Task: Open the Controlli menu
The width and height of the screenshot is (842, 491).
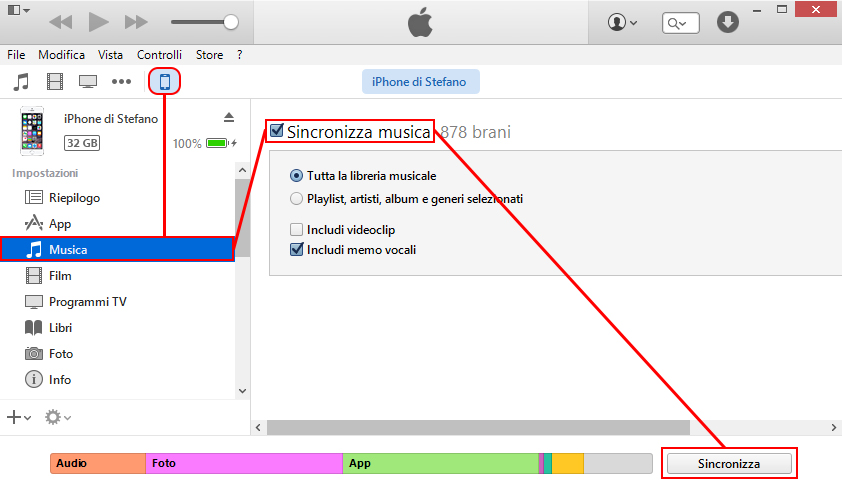Action: 159,55
